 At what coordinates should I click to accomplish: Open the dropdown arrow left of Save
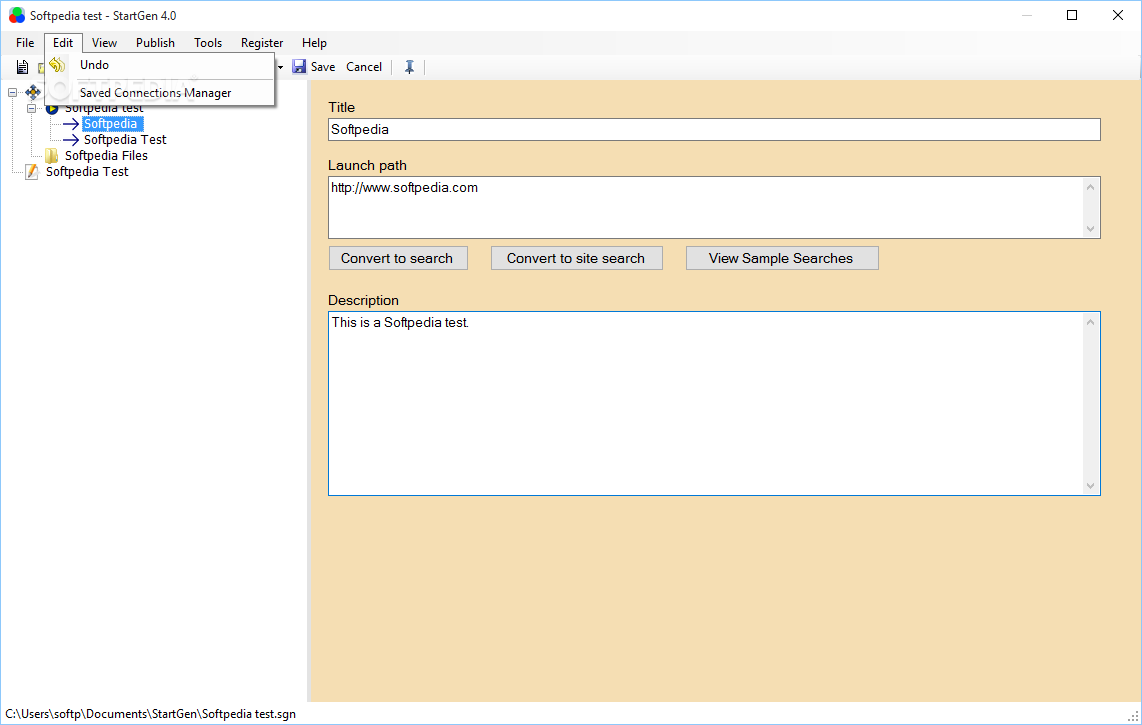click(280, 67)
